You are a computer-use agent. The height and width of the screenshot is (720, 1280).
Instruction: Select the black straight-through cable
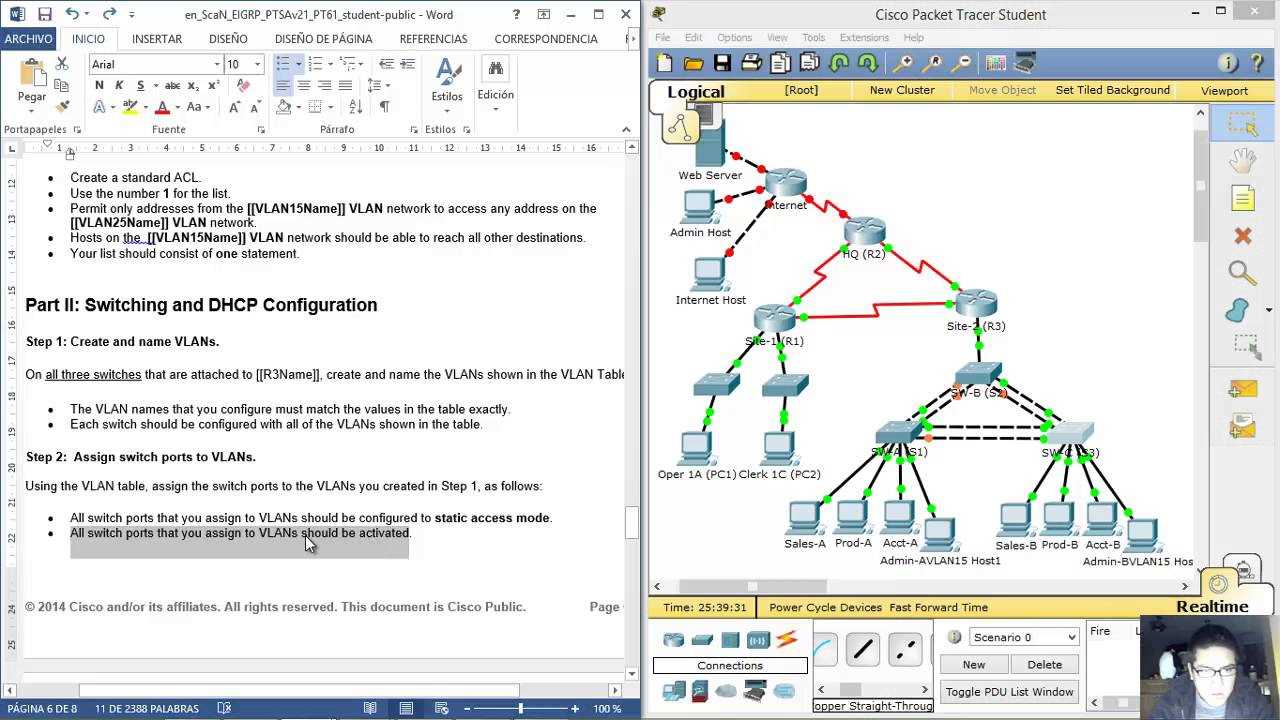pos(863,650)
